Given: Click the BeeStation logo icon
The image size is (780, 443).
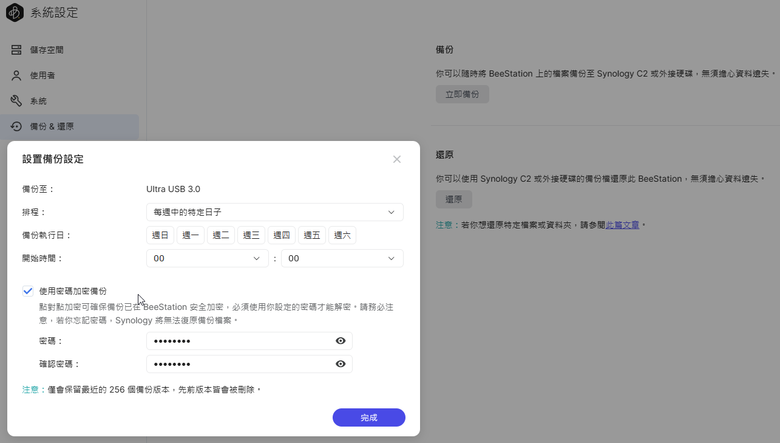Looking at the screenshot, I should coord(15,12).
